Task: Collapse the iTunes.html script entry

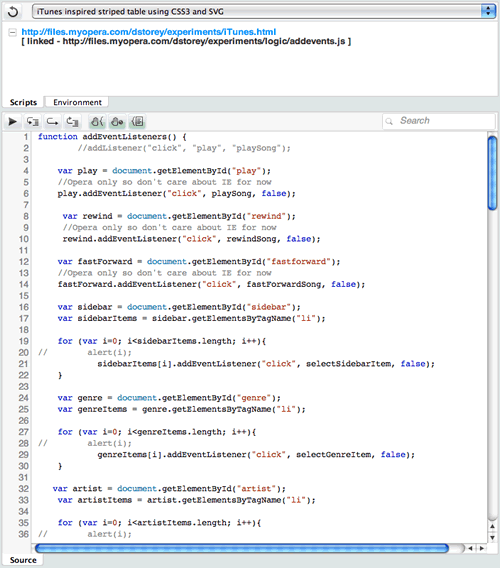Action: coord(12,33)
